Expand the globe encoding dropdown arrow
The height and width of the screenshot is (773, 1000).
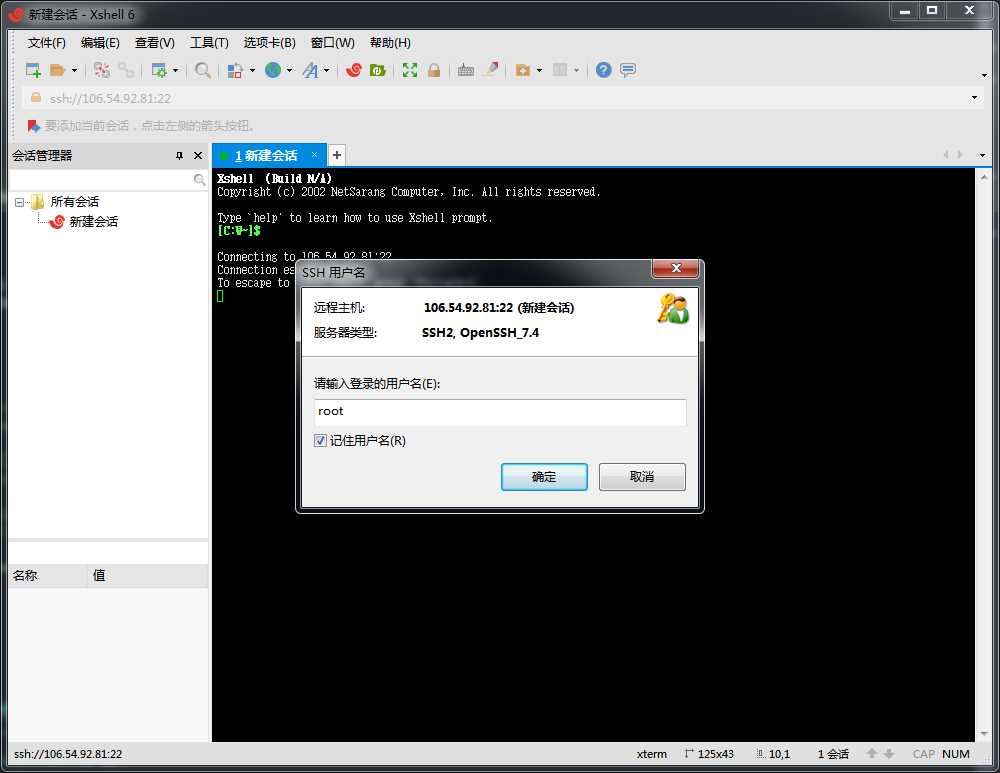click(x=290, y=70)
